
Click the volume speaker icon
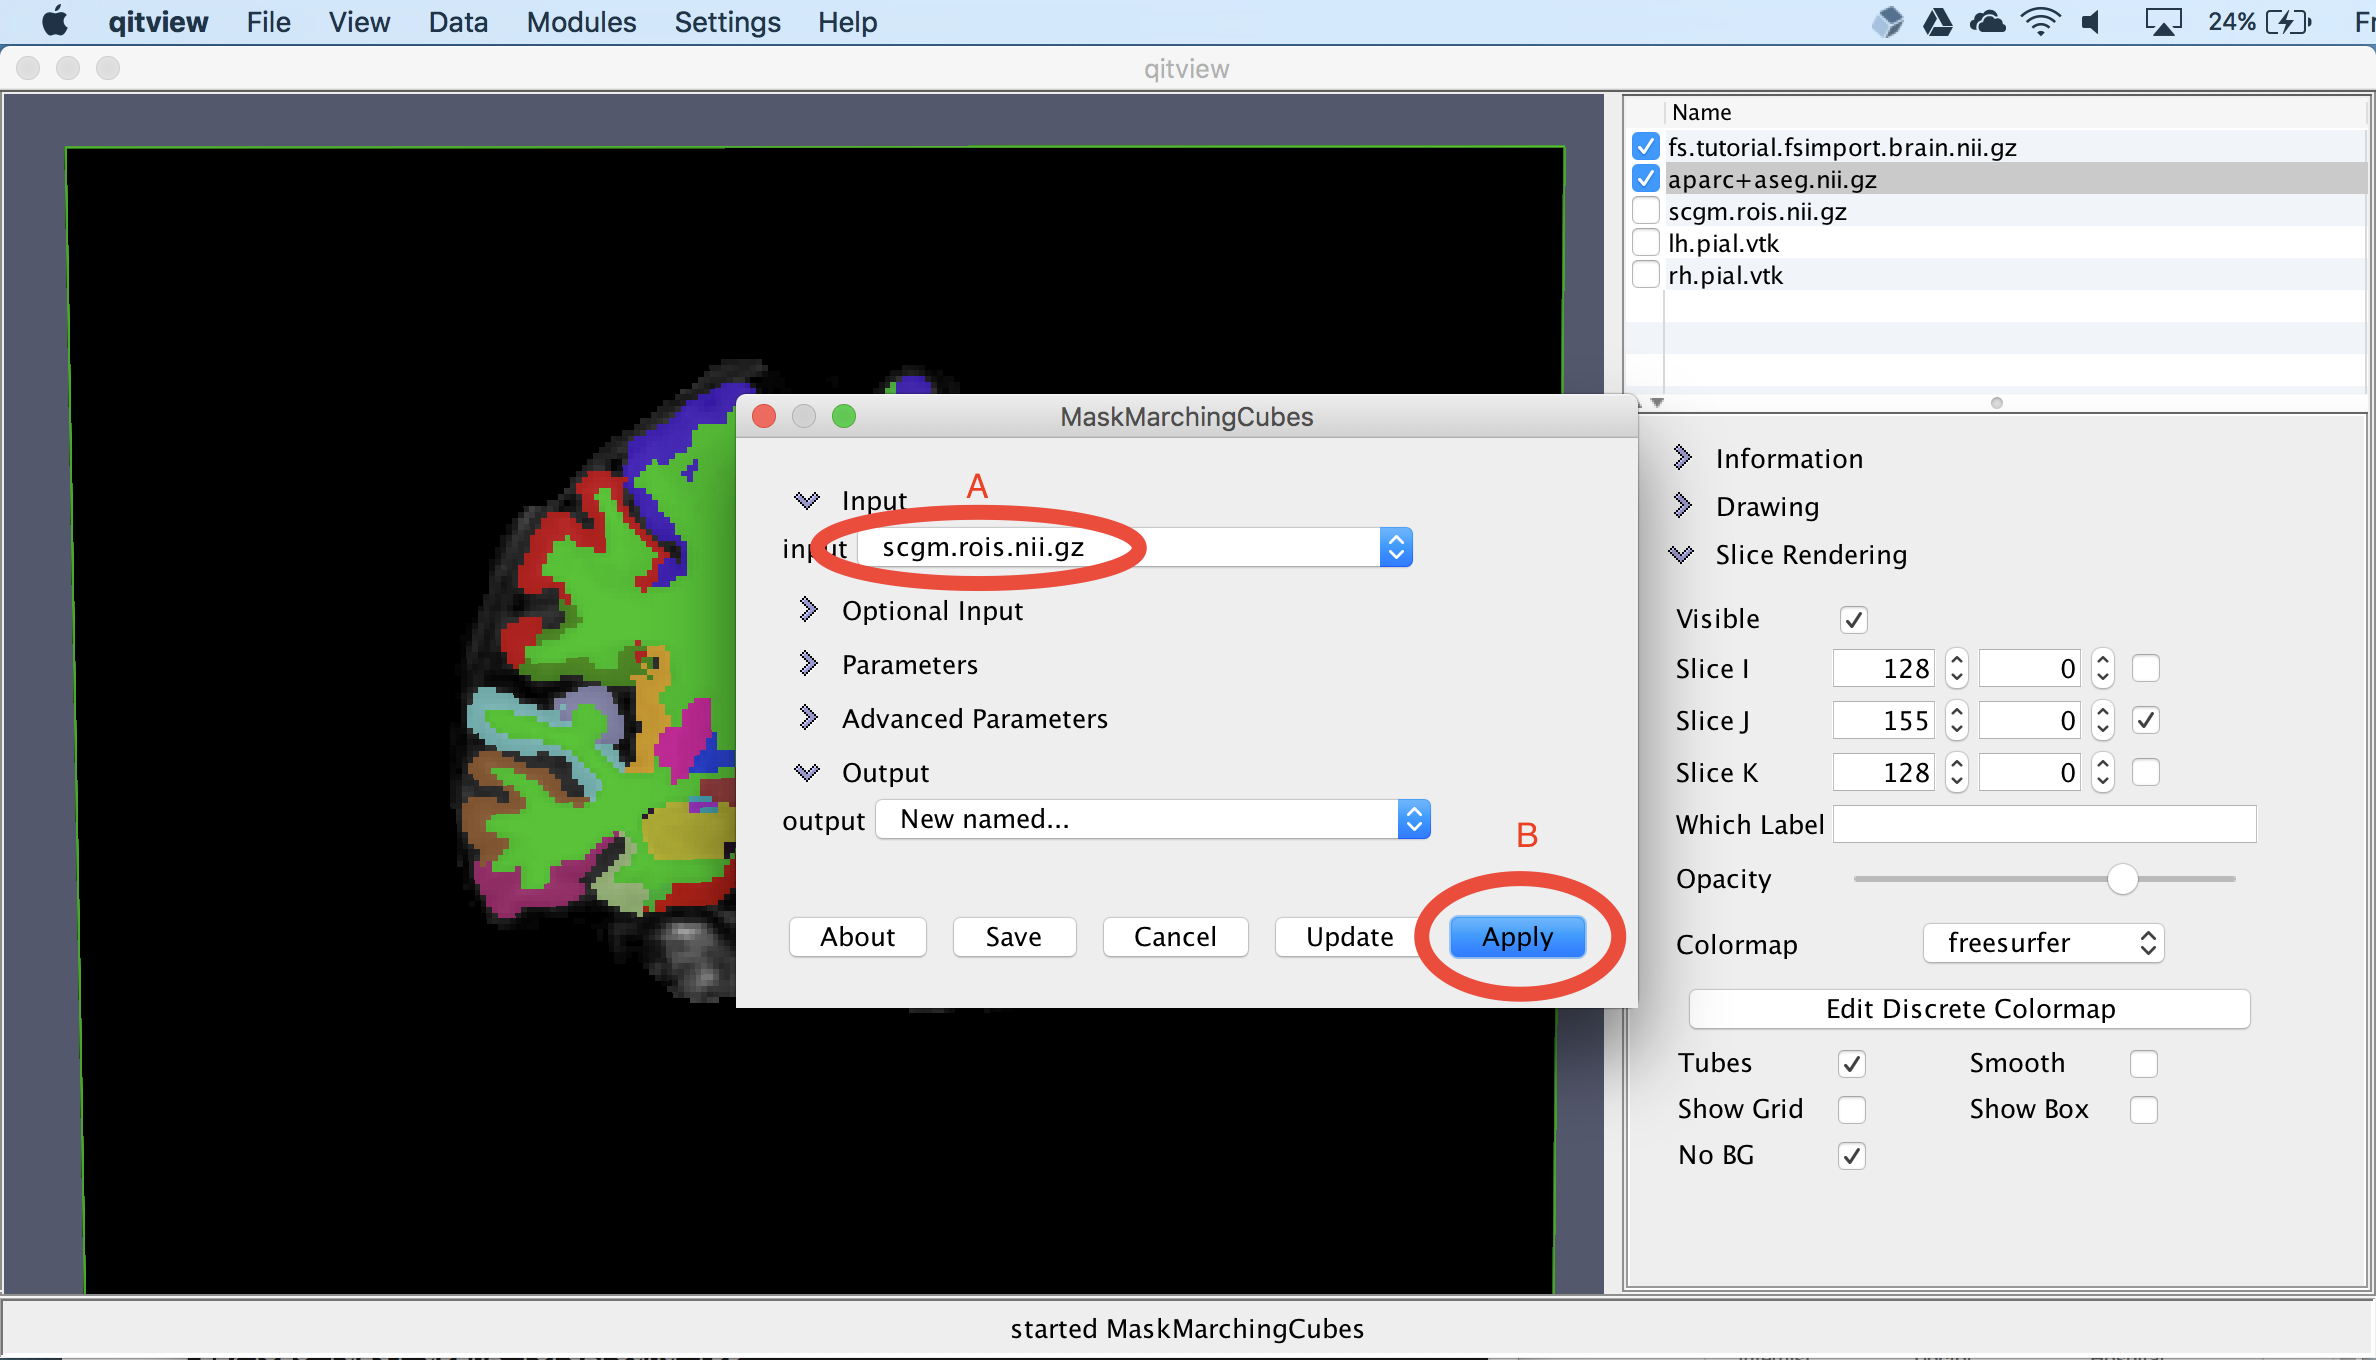tap(2091, 21)
